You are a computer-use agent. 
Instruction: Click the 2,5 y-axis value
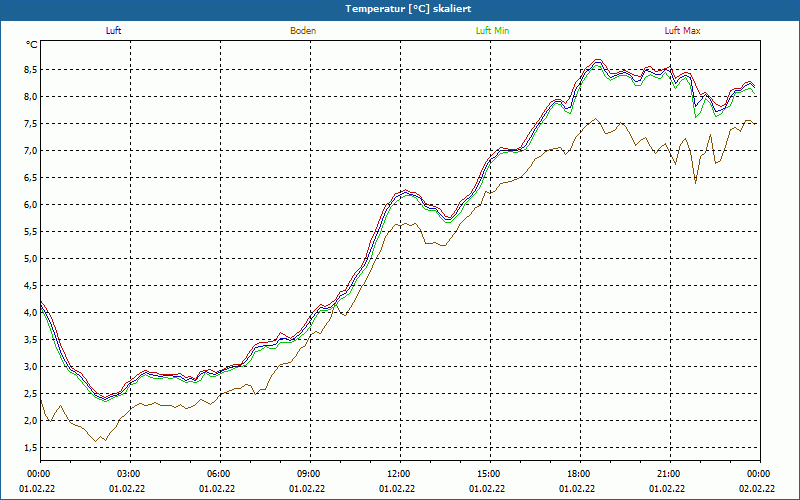(x=30, y=394)
